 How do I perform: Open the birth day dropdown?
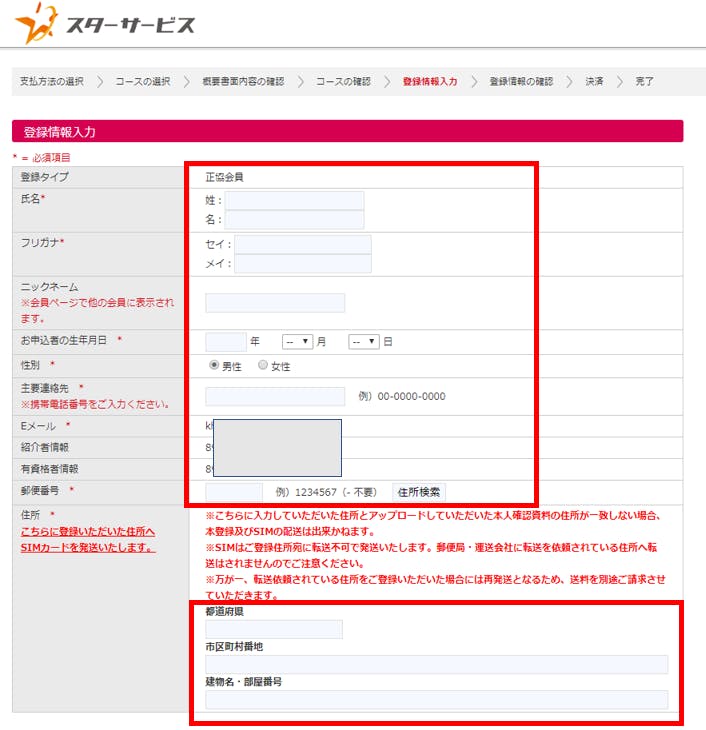(363, 341)
